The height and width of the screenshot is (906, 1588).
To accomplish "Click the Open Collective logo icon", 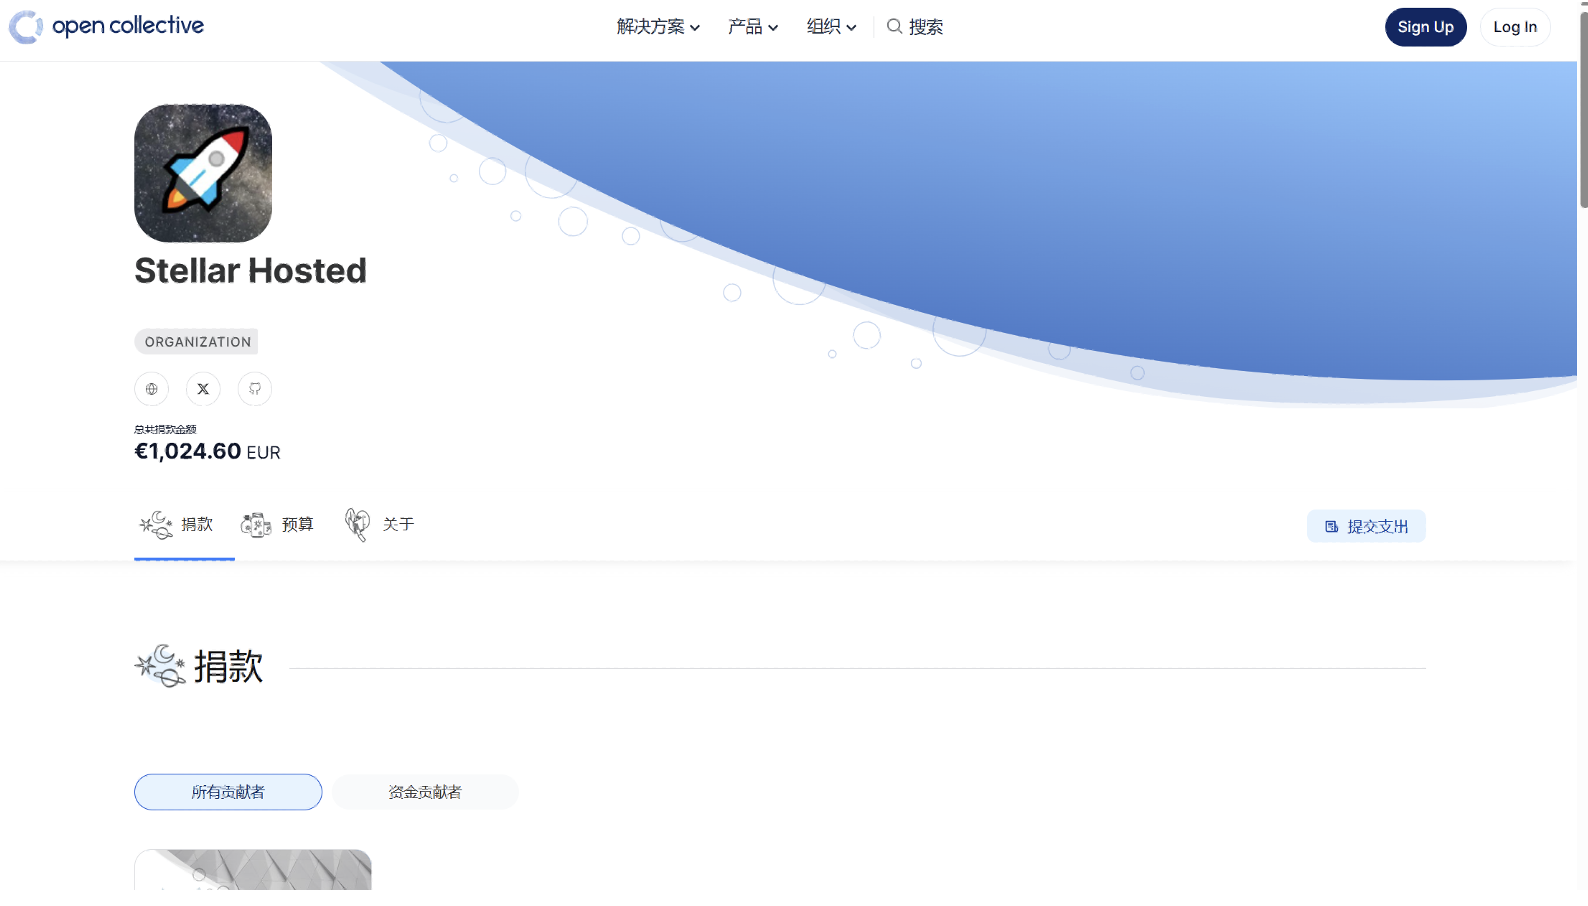I will [x=25, y=27].
